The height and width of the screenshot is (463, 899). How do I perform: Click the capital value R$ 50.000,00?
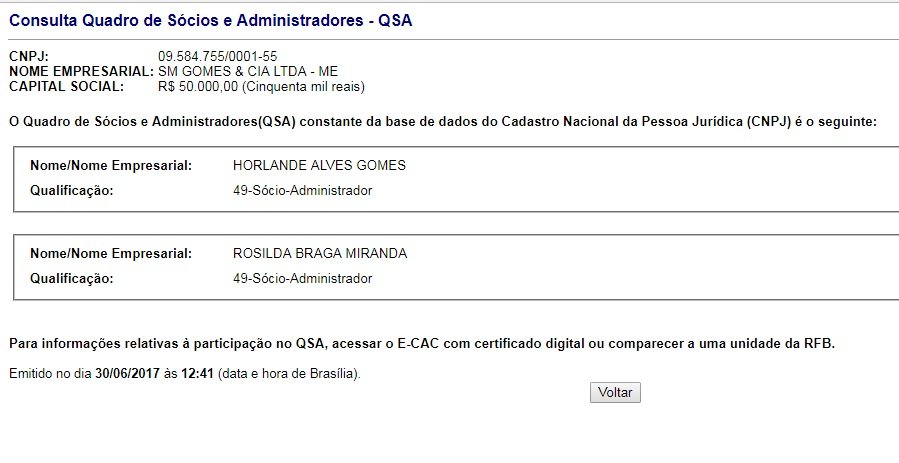[x=198, y=87]
